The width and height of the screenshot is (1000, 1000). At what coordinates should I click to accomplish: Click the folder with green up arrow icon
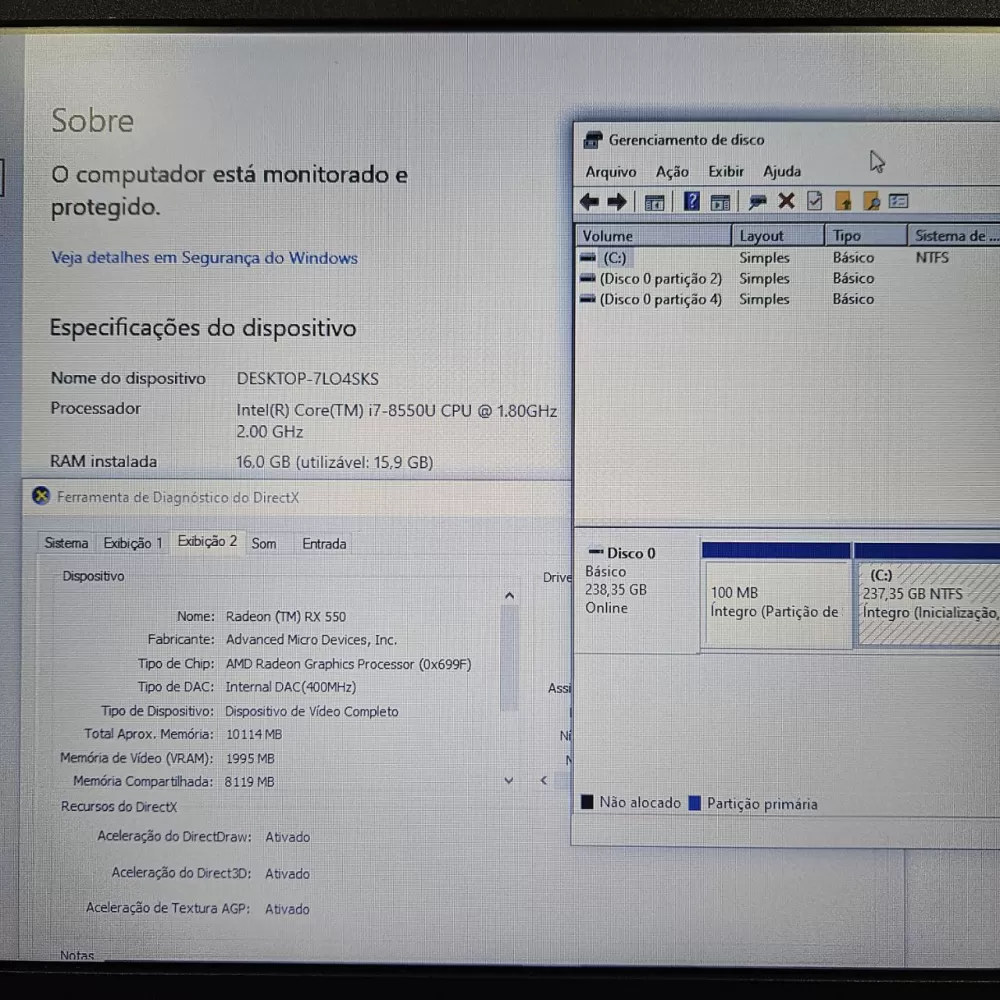[x=843, y=202]
